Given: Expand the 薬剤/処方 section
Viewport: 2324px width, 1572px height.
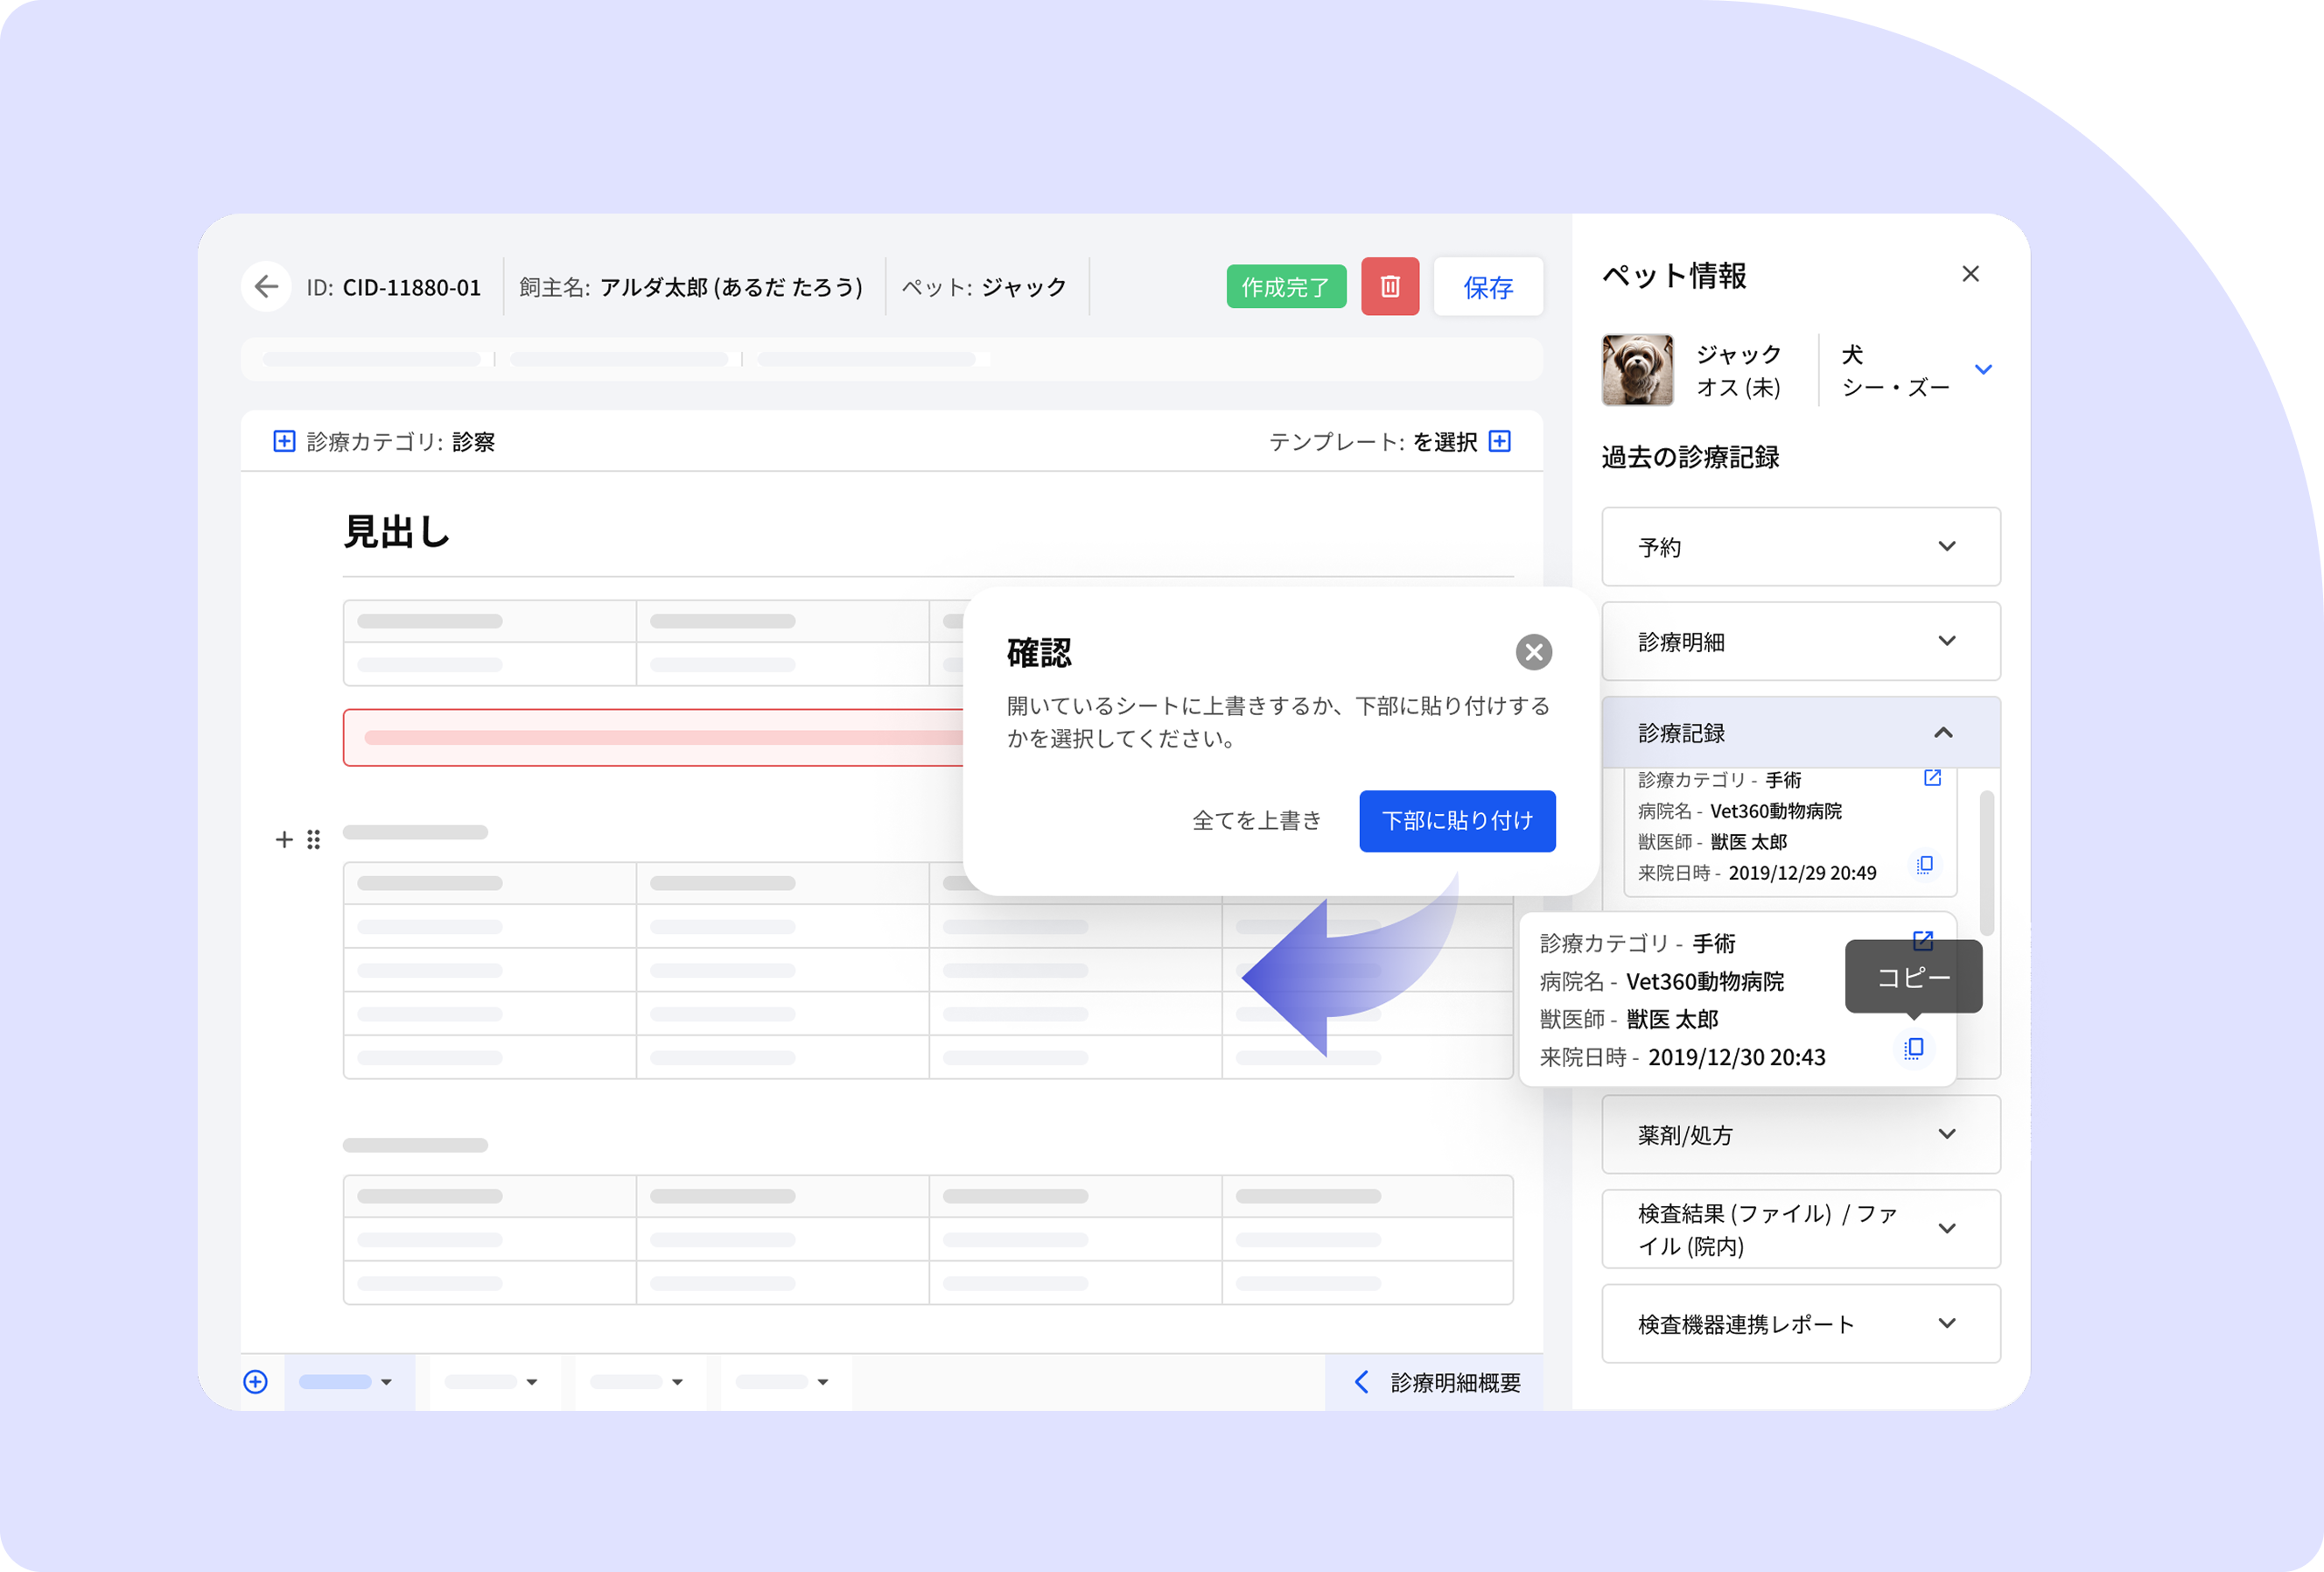Looking at the screenshot, I should (1801, 1134).
